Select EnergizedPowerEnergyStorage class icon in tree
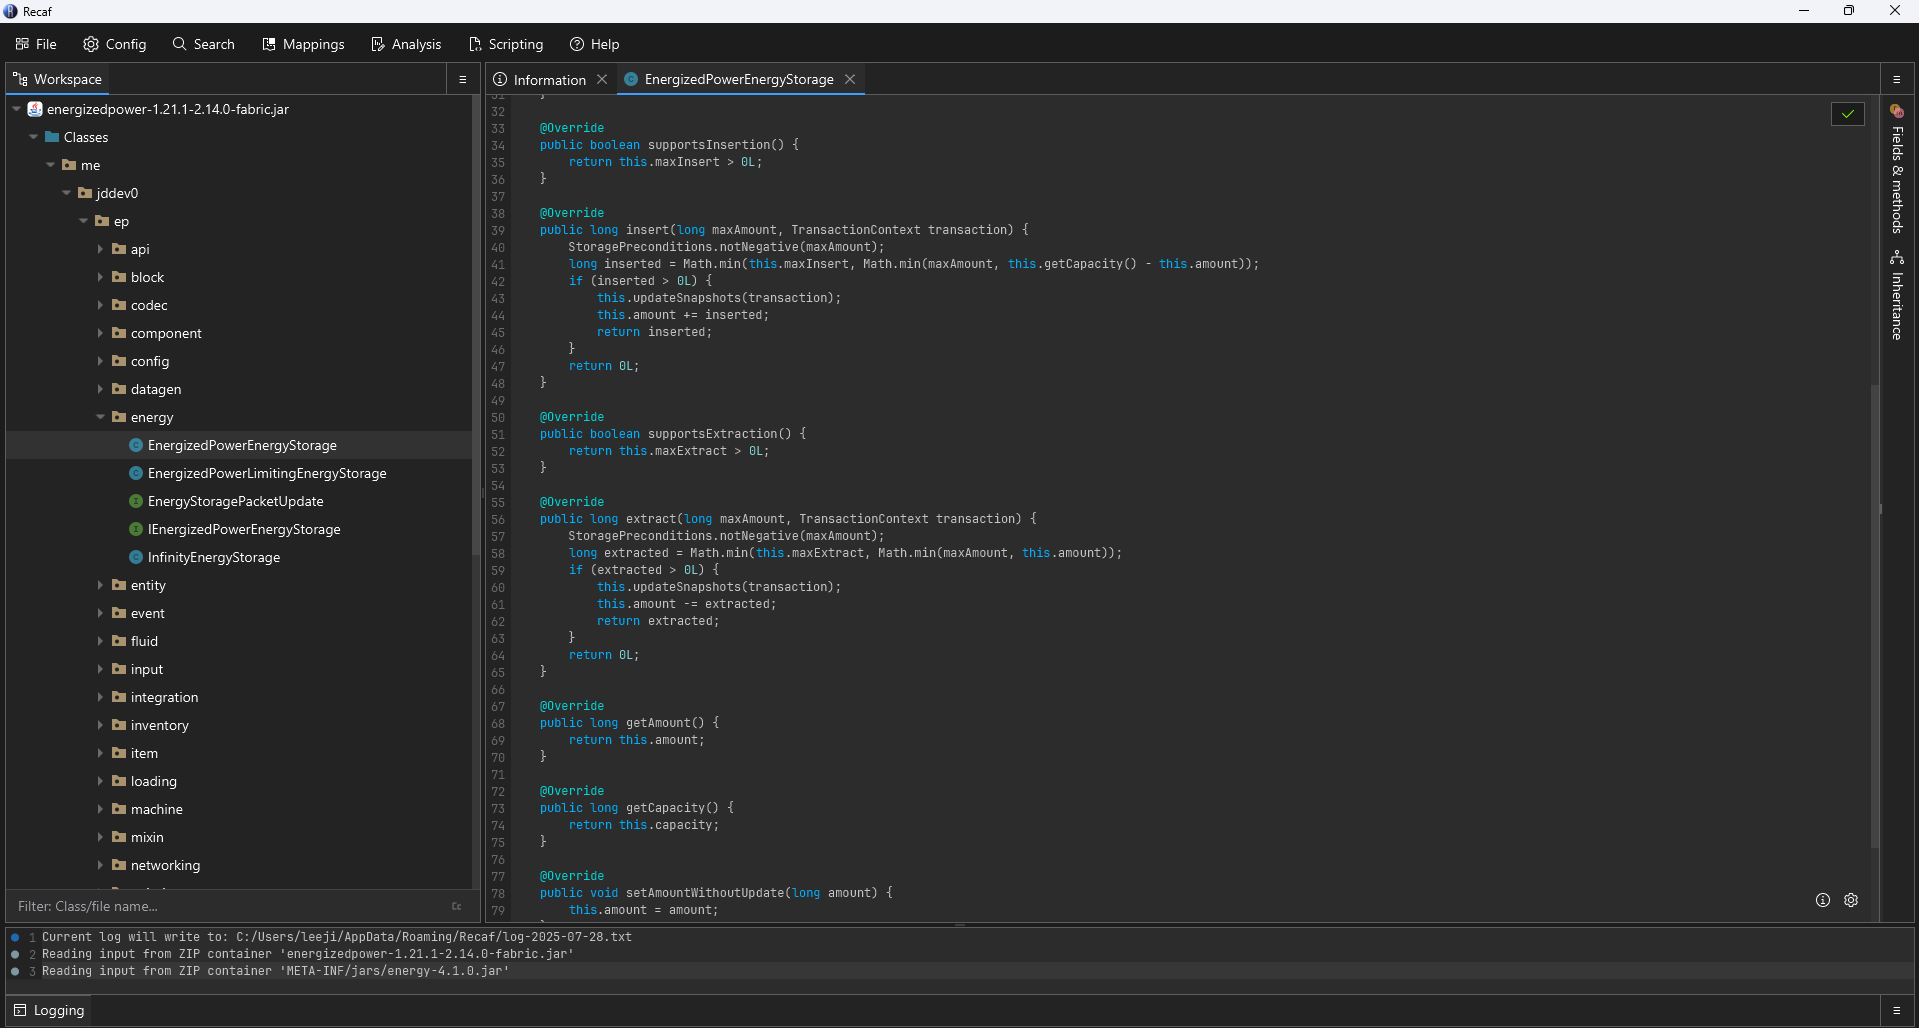Viewport: 1919px width, 1028px height. click(x=136, y=445)
